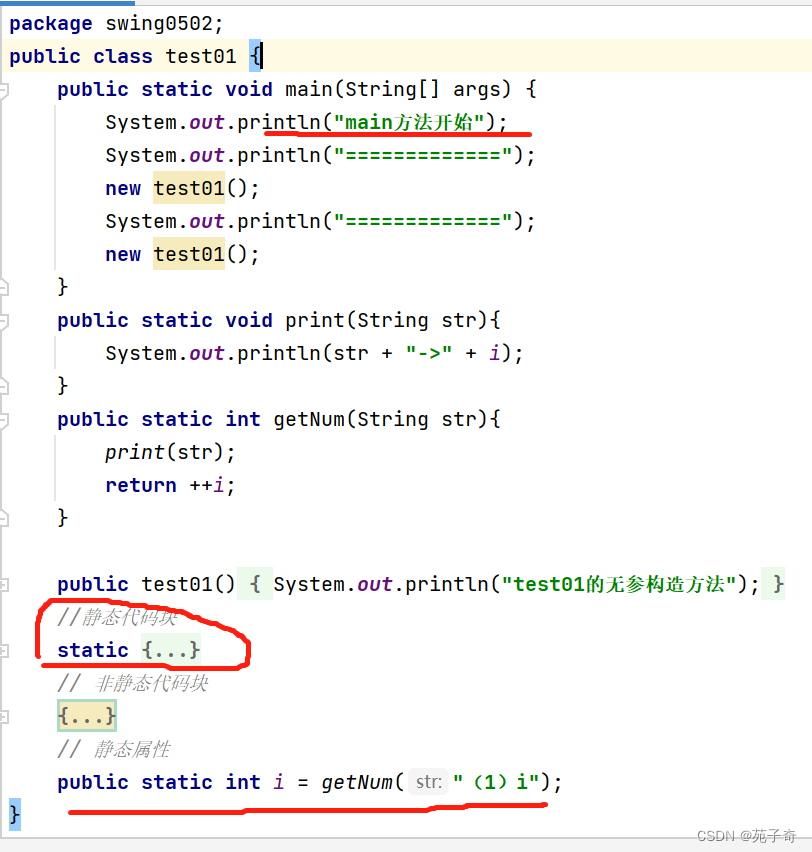Click the 'print(str);' call inside getNum
This screenshot has height=852, width=812.
170,452
